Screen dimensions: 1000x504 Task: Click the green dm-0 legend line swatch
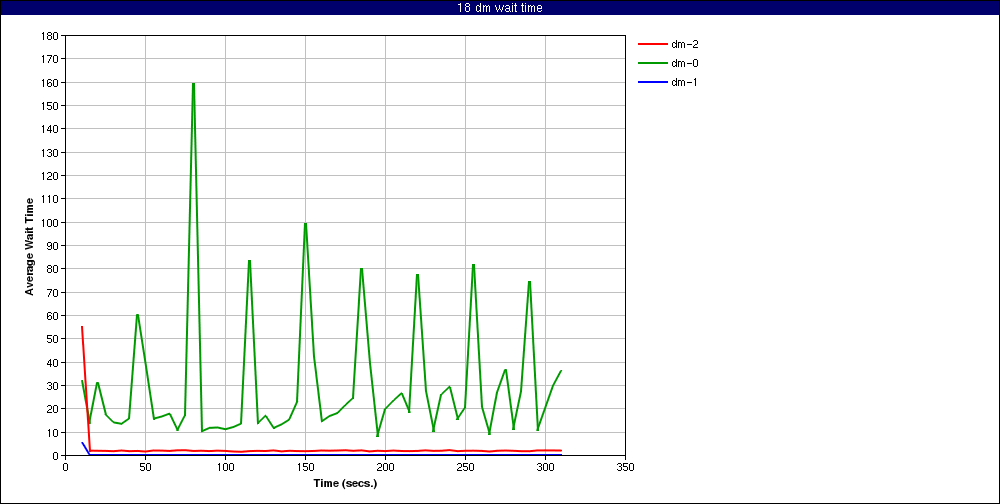tap(651, 63)
